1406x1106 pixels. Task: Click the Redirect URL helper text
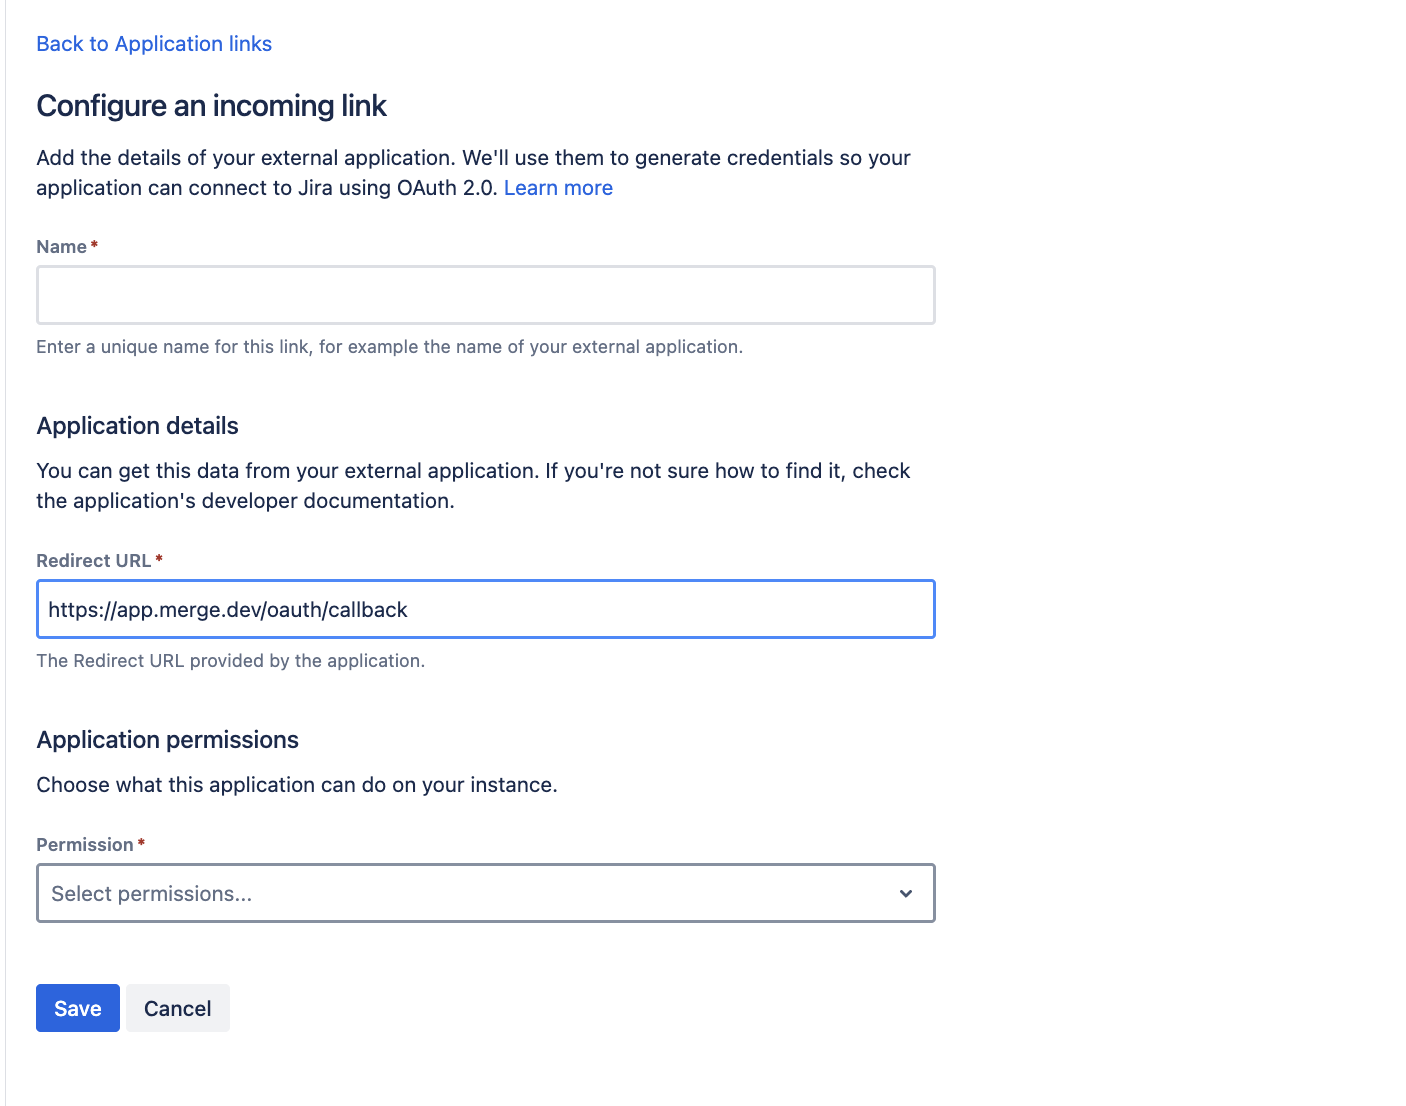[x=230, y=661]
